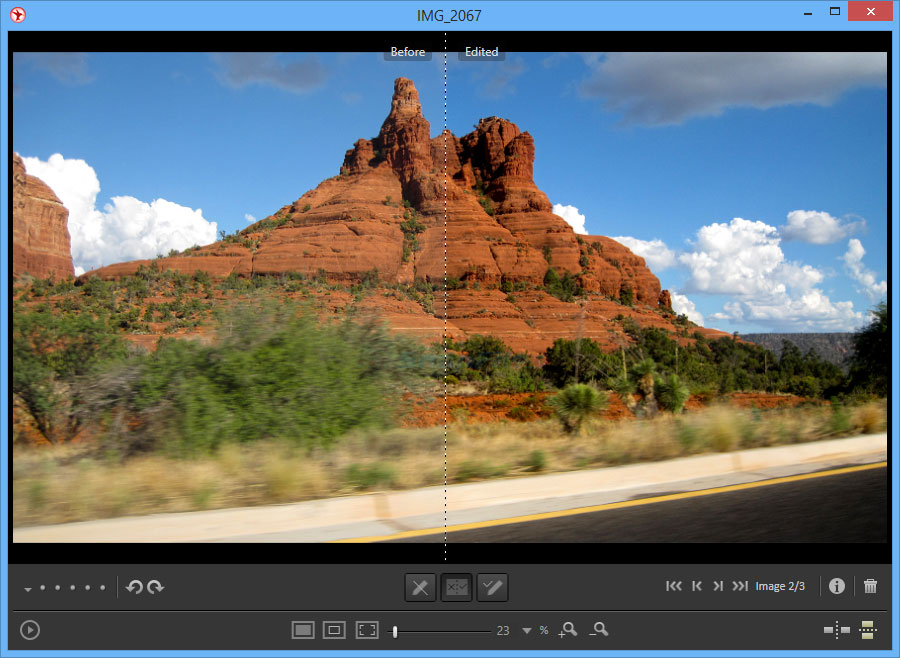Select the partial-accept edits button
Image resolution: width=900 pixels, height=658 pixels.
click(x=456, y=587)
